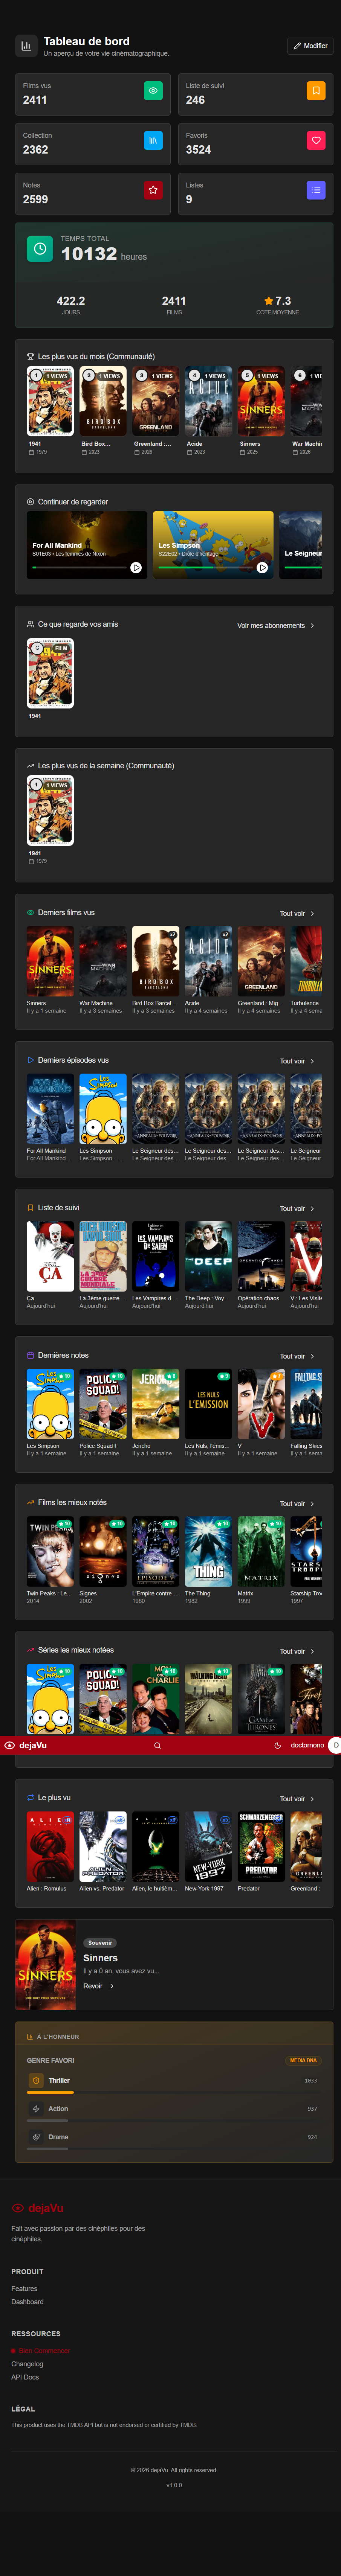Click the search icon in red navbar
This screenshot has width=341, height=2576.
pyautogui.click(x=157, y=1745)
